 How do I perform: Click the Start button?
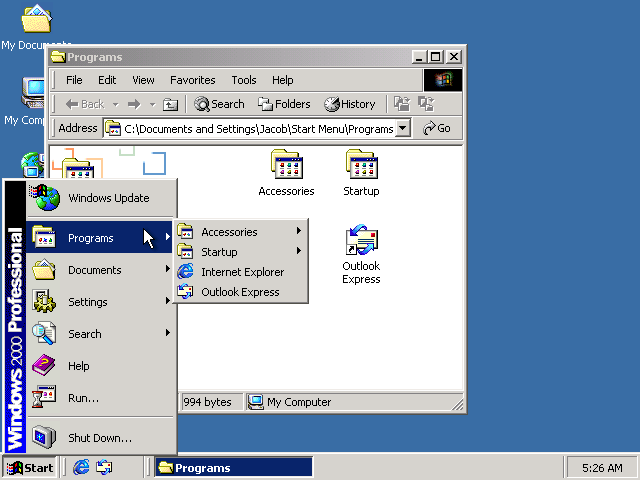(29, 467)
